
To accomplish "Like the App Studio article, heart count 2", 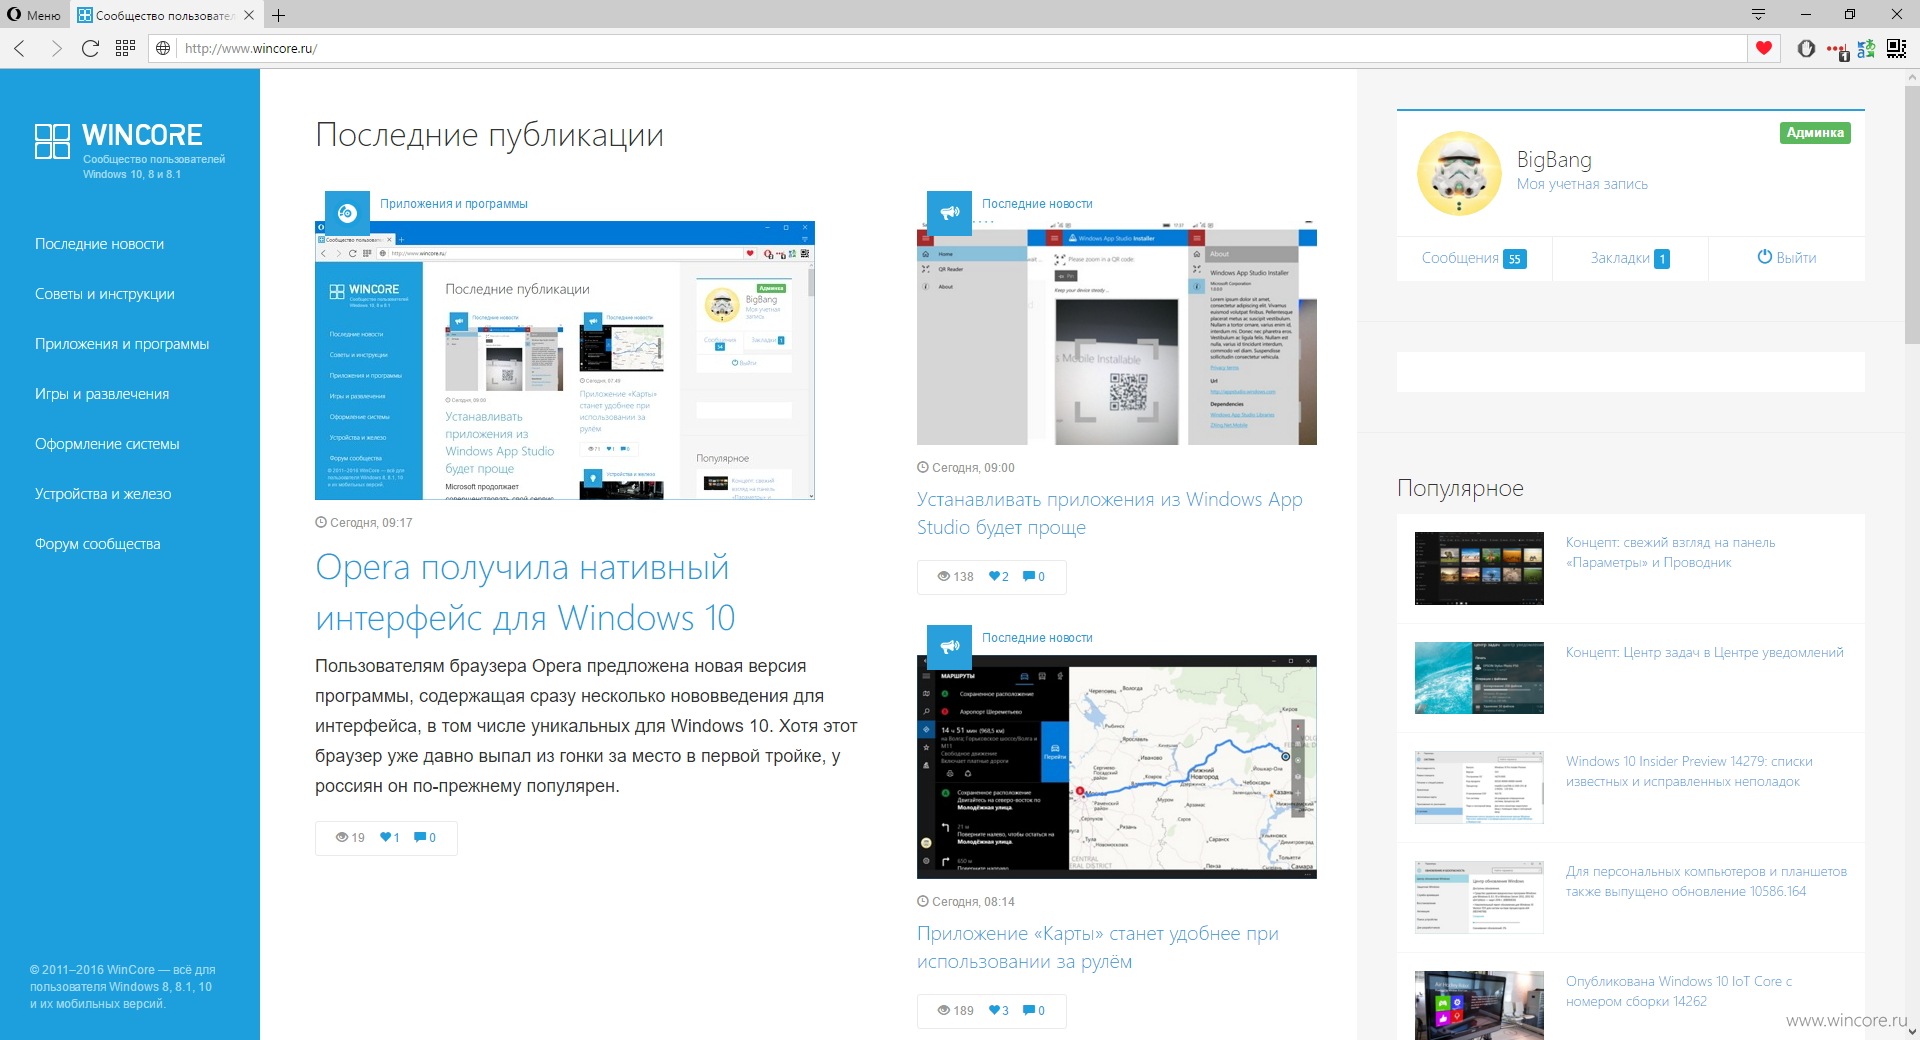I will [x=998, y=577].
